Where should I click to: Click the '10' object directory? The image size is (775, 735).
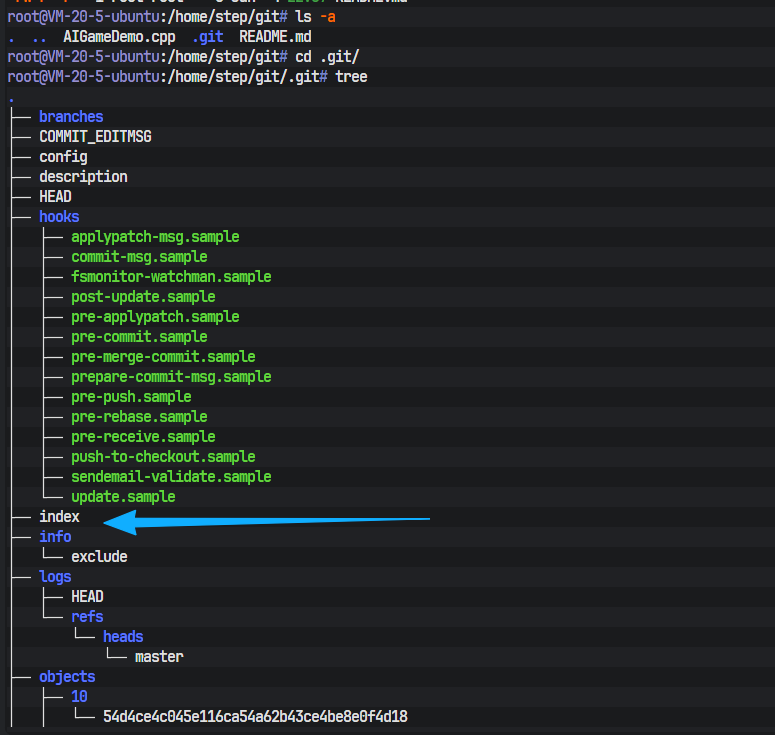point(79,696)
